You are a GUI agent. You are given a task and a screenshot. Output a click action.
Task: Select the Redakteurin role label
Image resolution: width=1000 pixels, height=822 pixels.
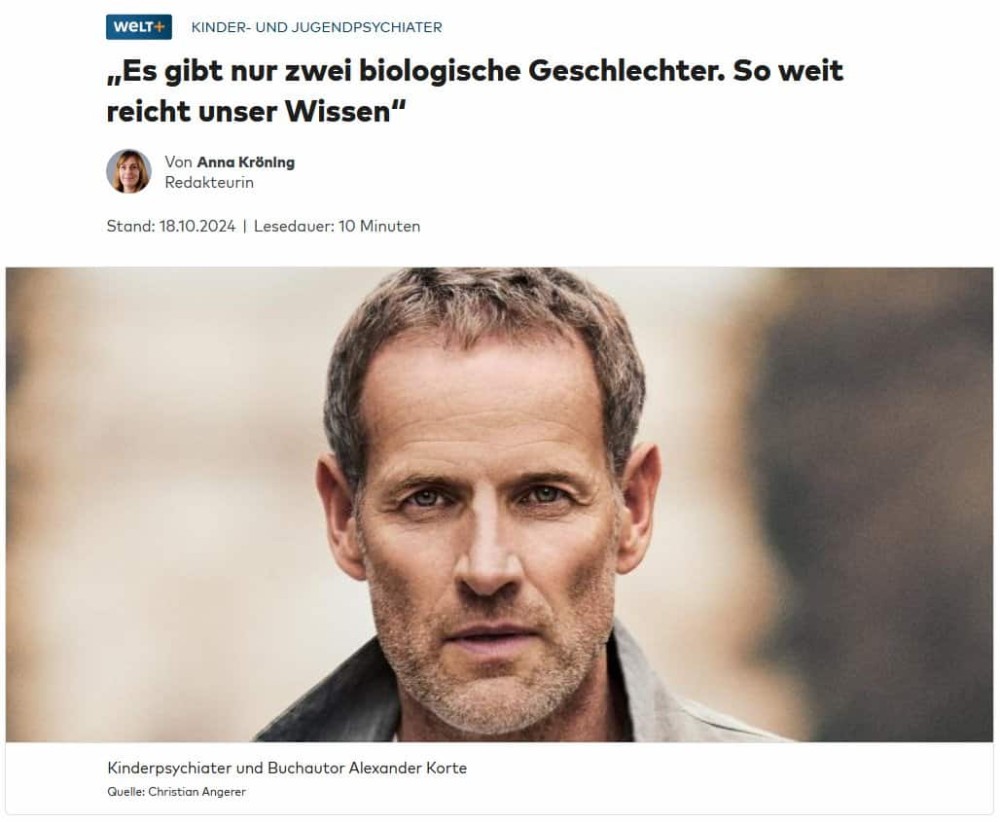point(209,182)
